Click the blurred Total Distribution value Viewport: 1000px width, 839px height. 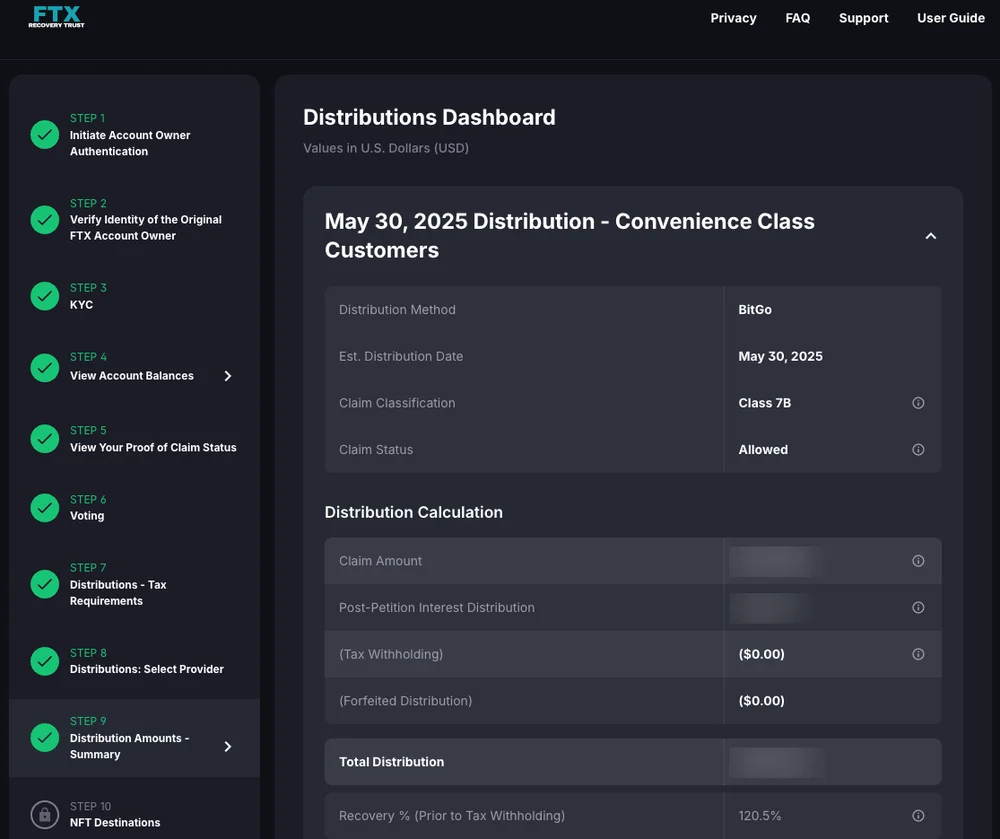[x=777, y=762]
